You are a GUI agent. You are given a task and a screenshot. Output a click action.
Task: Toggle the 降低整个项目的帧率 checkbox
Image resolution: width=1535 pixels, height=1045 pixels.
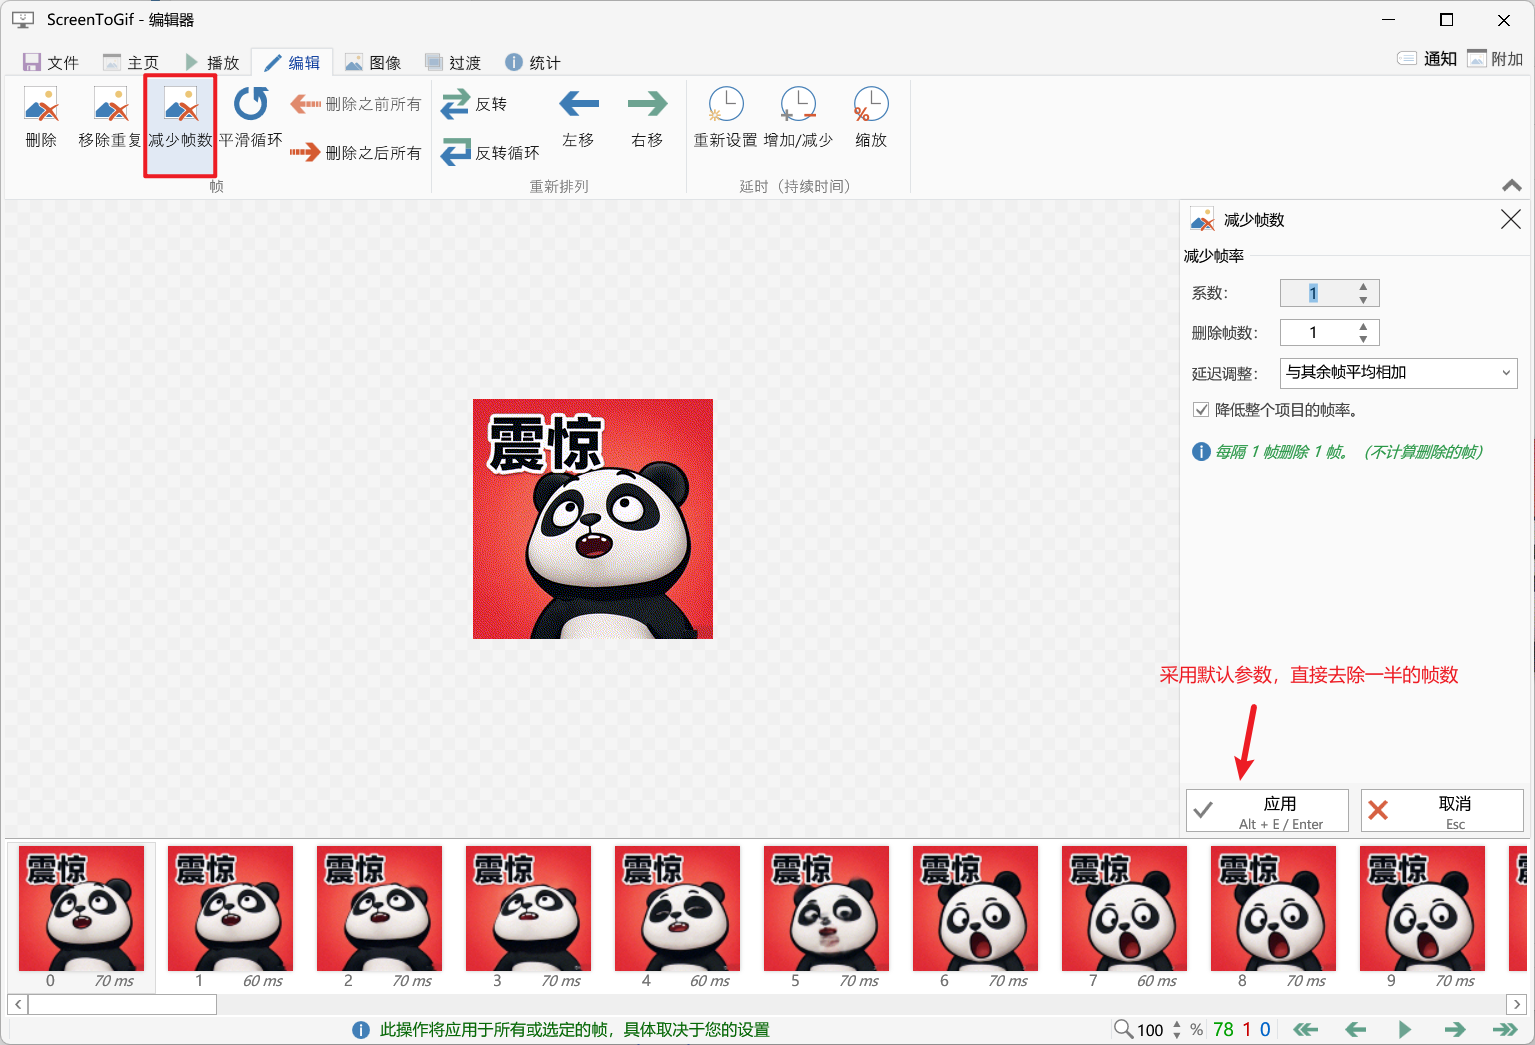click(x=1201, y=410)
